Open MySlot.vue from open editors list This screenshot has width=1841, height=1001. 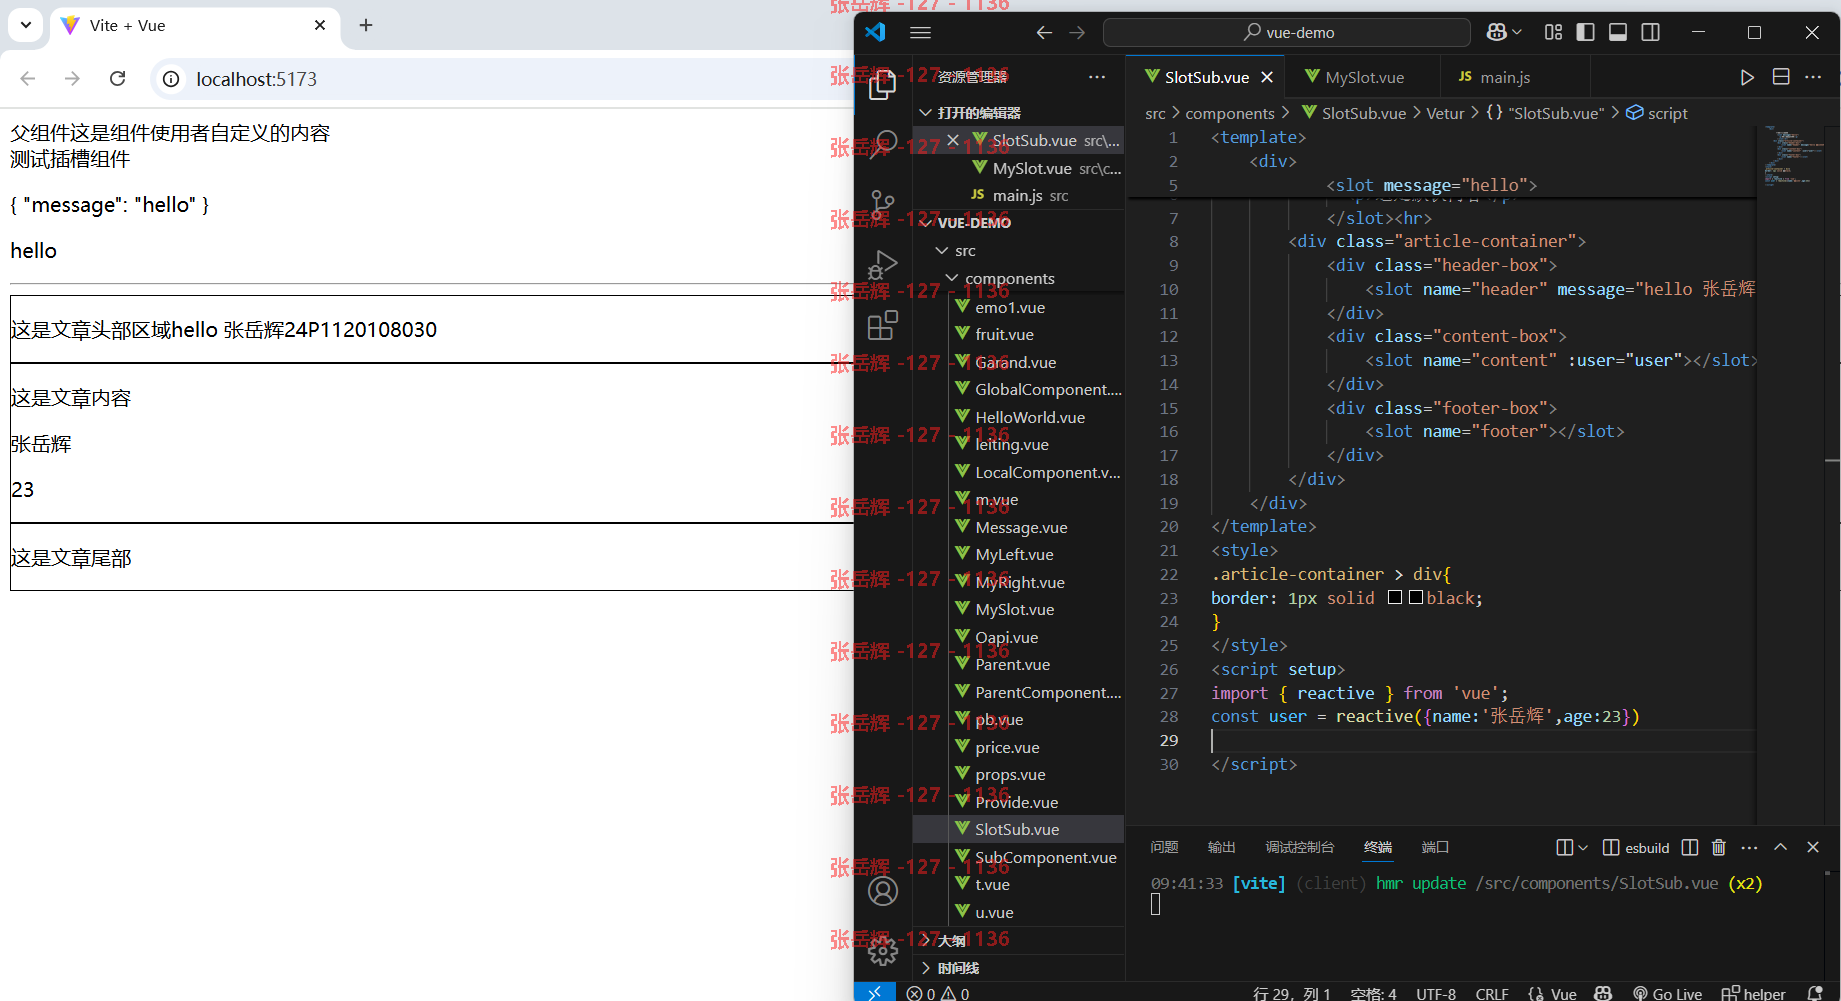pyautogui.click(x=1018, y=168)
